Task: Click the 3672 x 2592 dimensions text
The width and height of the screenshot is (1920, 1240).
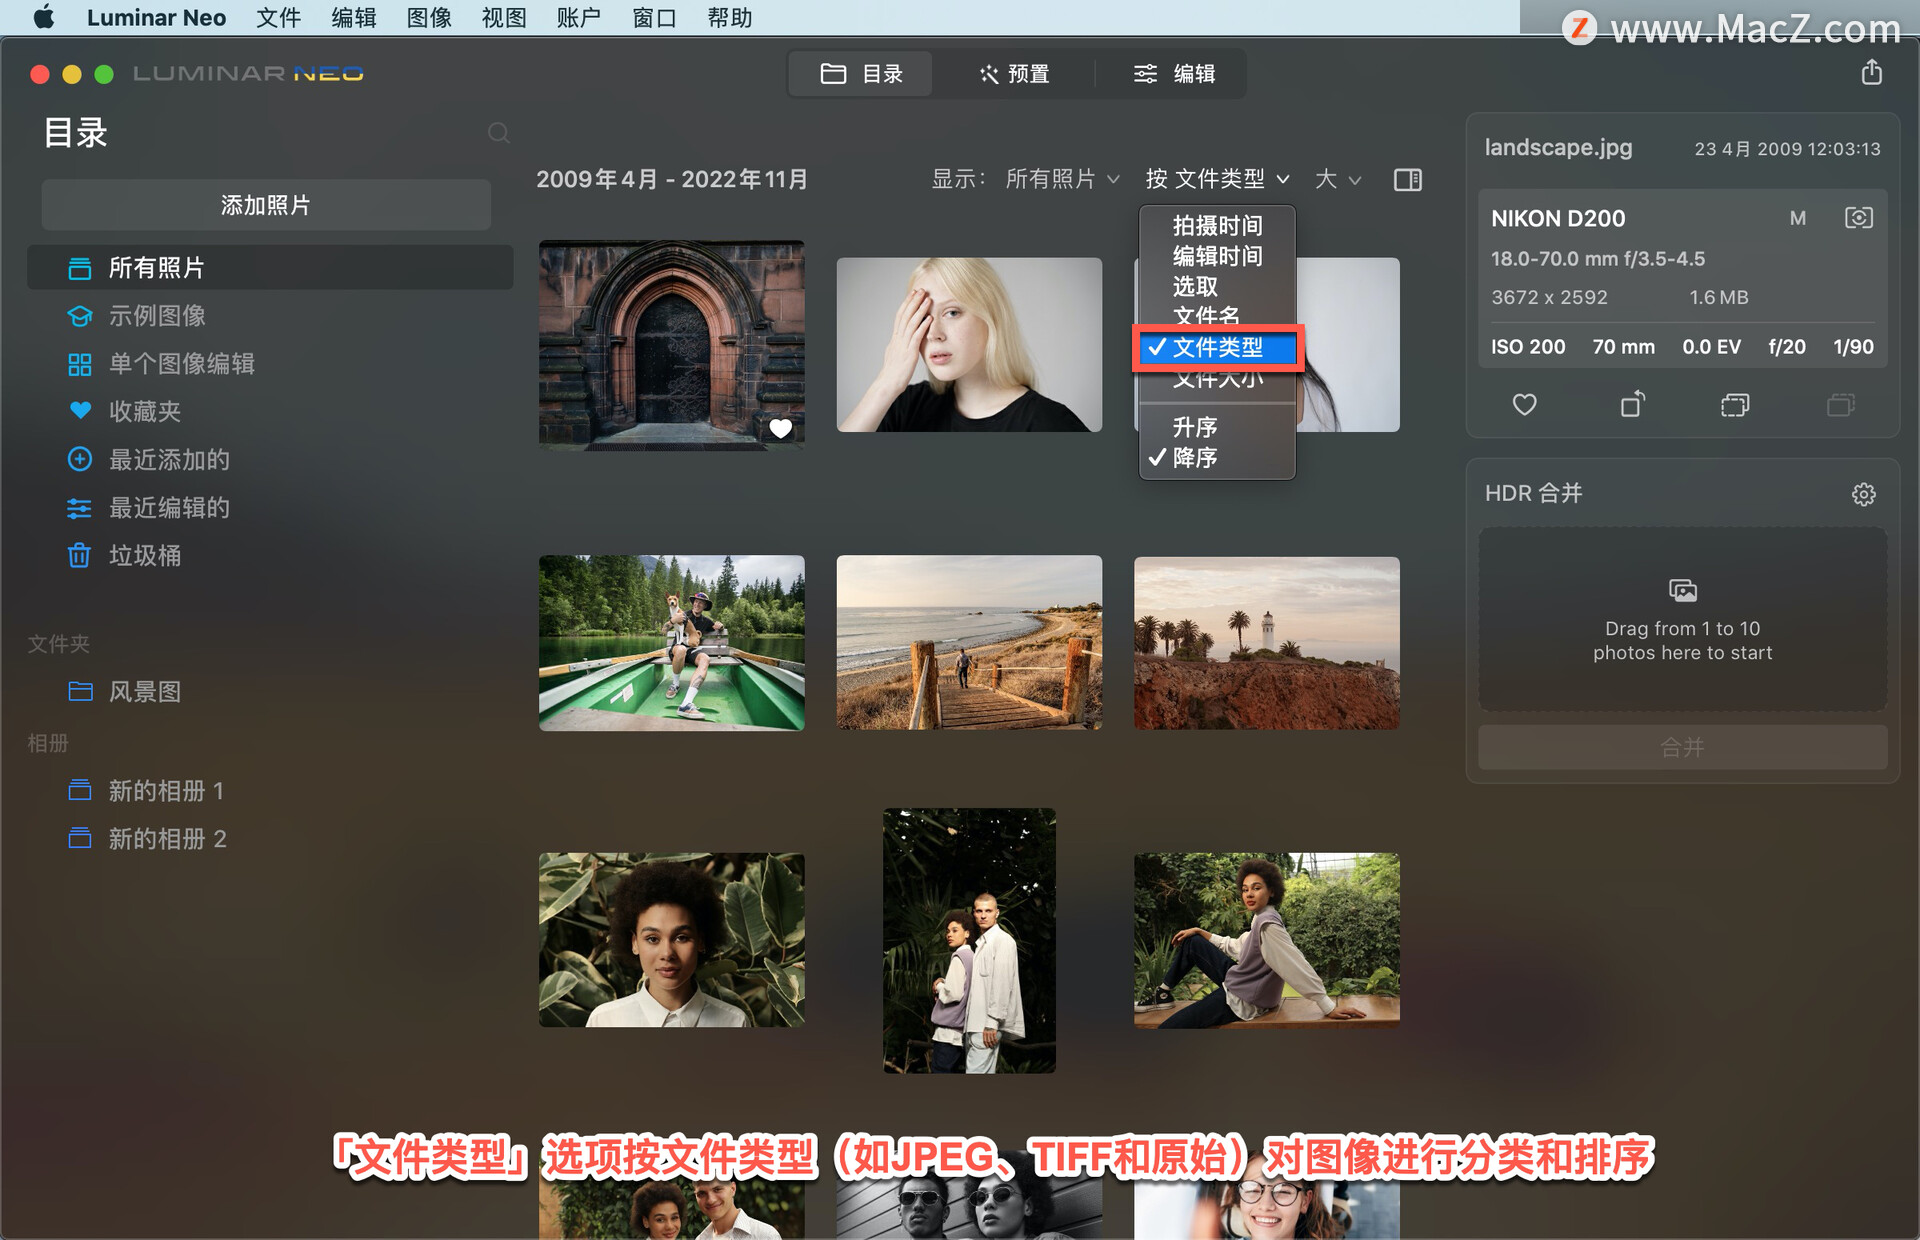Action: (x=1549, y=297)
